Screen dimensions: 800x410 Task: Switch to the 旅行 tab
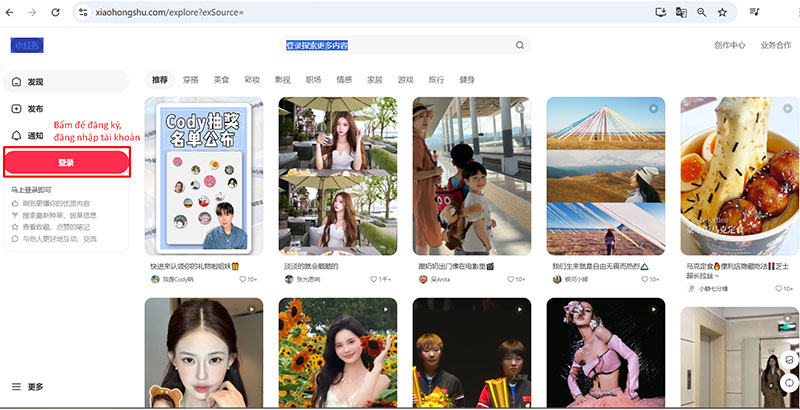tap(436, 80)
